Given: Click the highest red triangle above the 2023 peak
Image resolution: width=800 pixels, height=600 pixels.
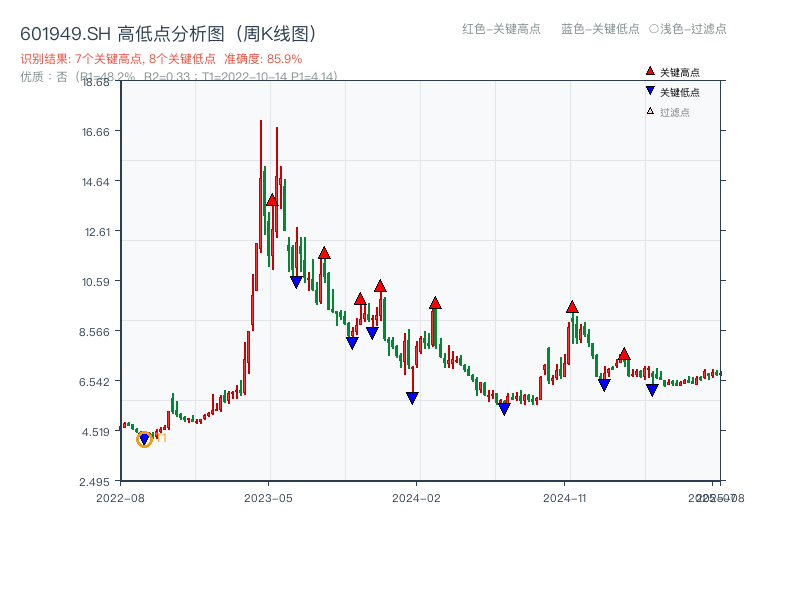Looking at the screenshot, I should click(x=271, y=200).
